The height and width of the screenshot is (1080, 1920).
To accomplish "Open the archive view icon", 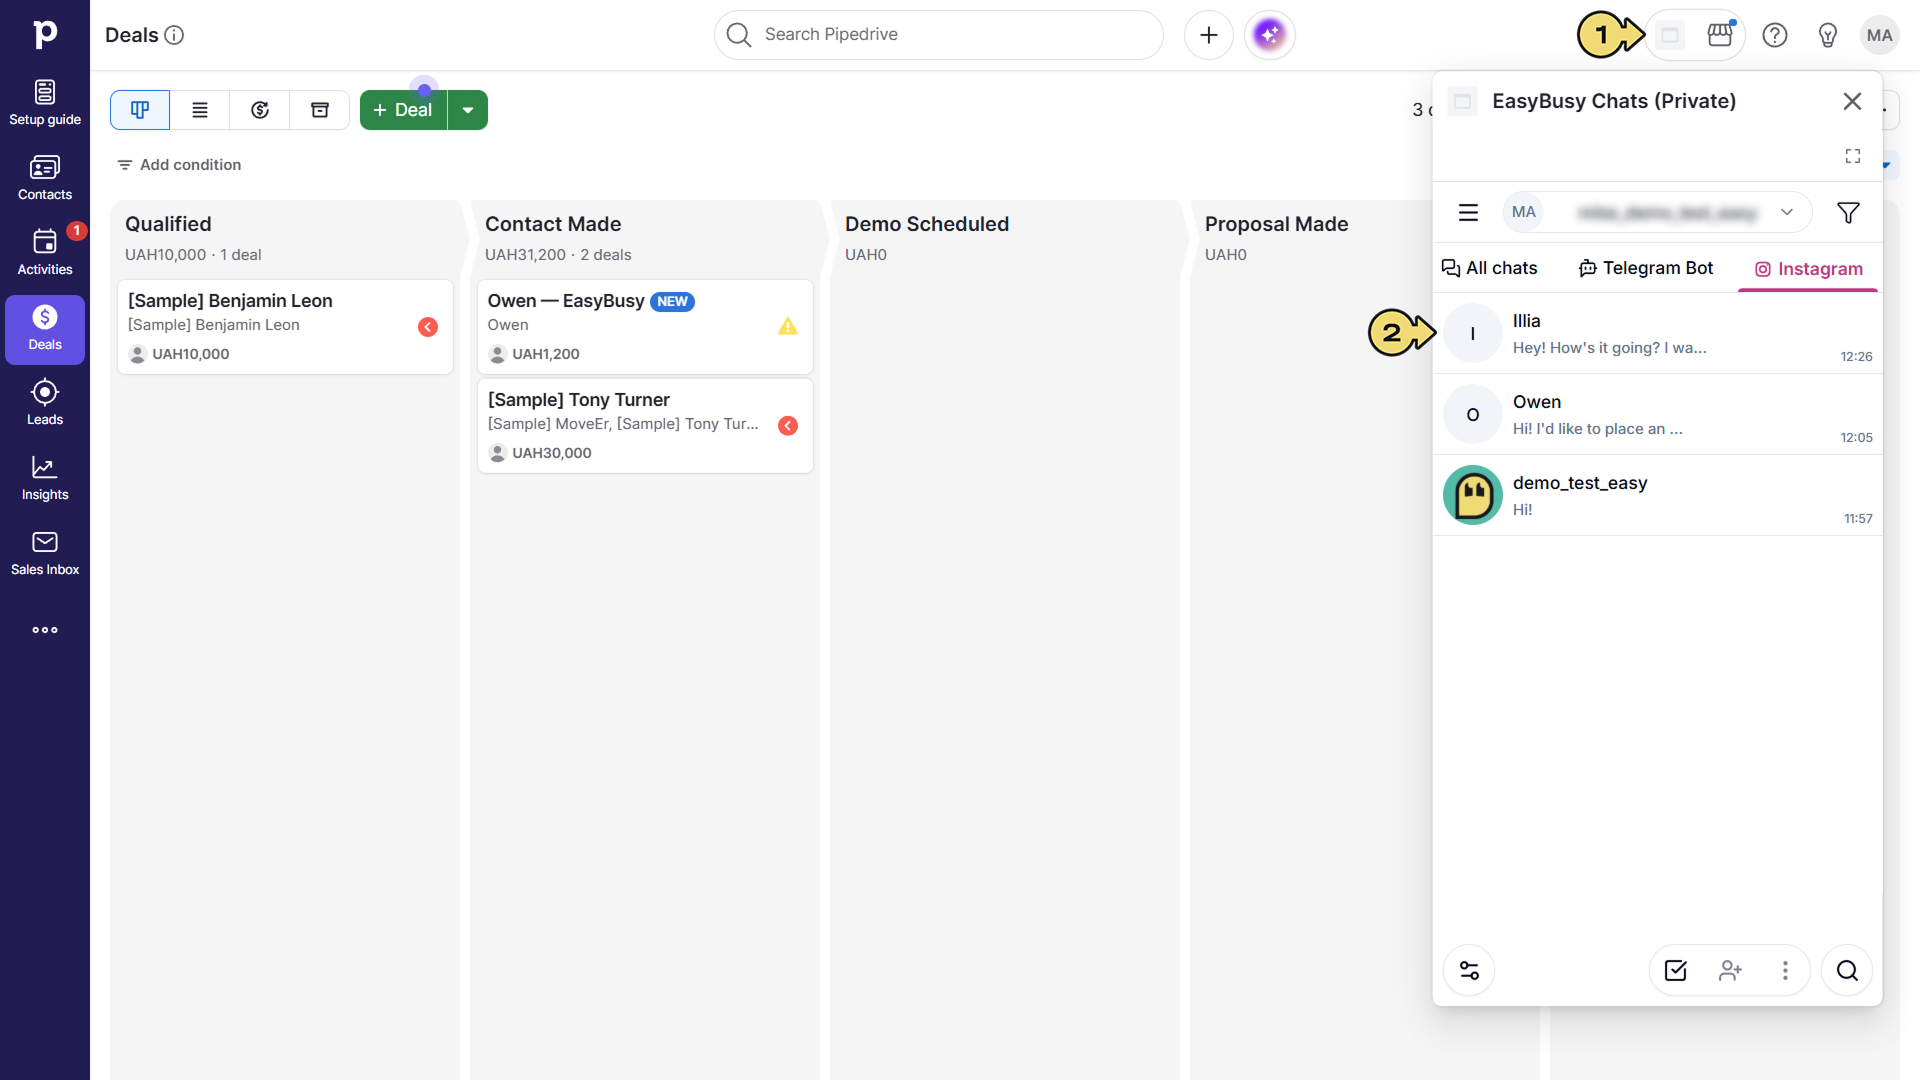I will click(320, 110).
